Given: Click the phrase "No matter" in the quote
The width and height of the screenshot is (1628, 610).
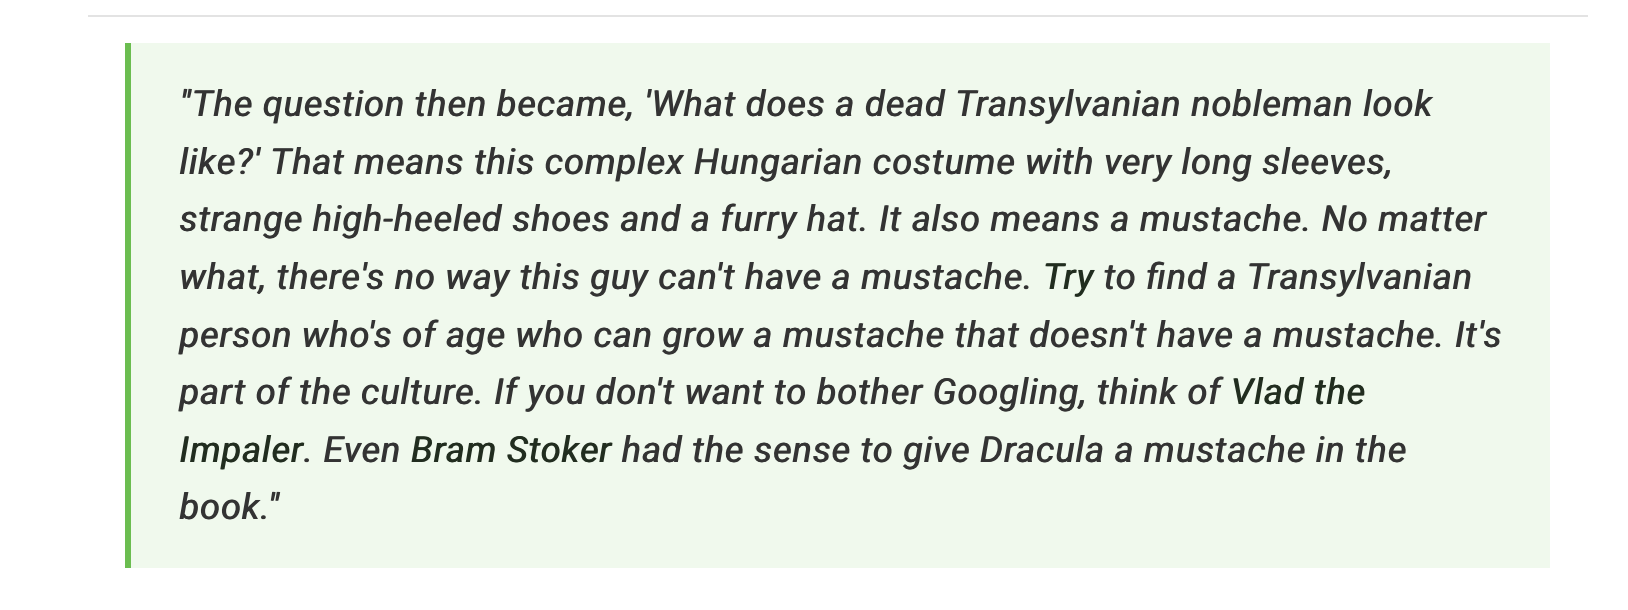Looking at the screenshot, I should click(x=1403, y=220).
